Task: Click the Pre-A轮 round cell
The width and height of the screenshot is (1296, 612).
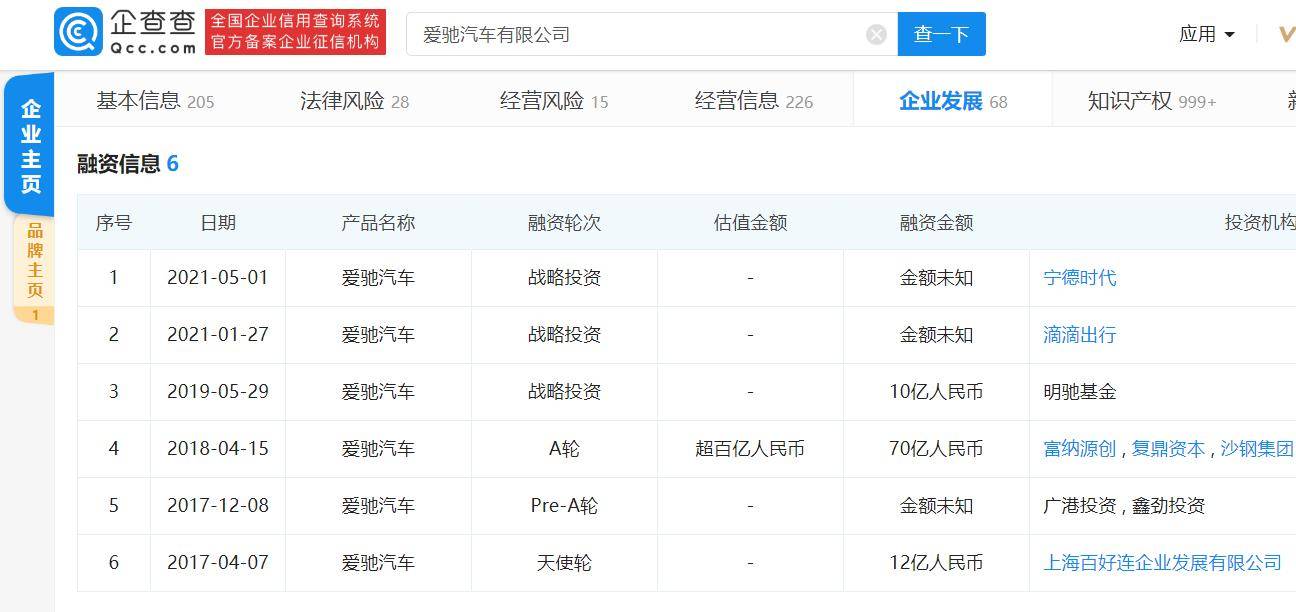Action: pyautogui.click(x=564, y=506)
